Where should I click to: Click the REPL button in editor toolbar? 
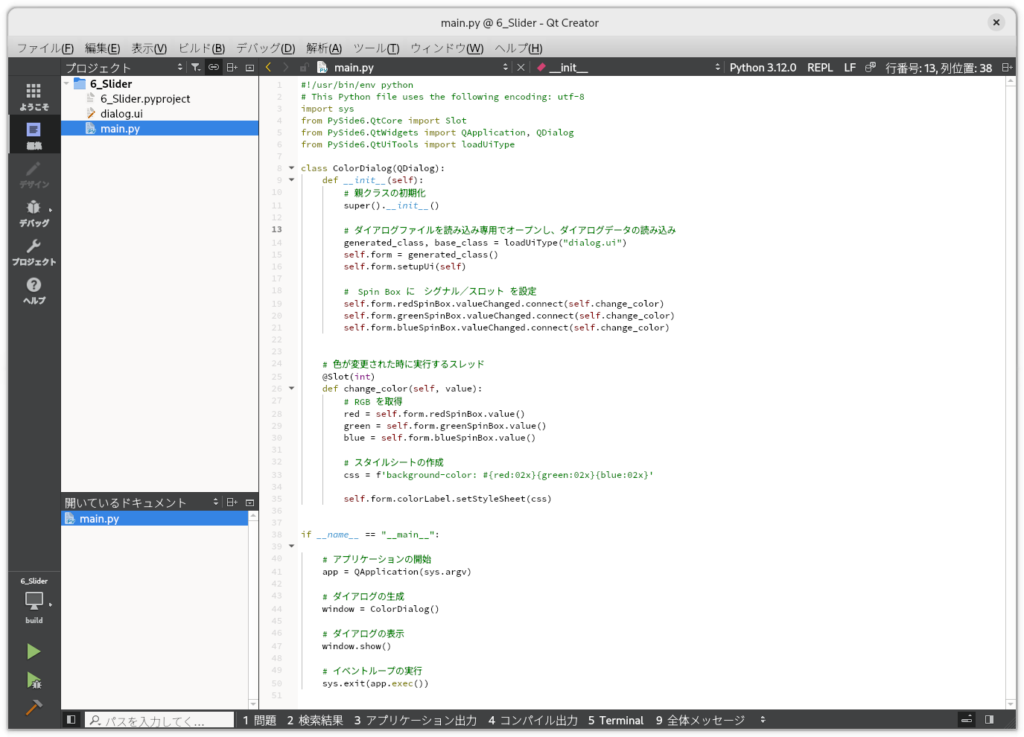click(x=820, y=67)
